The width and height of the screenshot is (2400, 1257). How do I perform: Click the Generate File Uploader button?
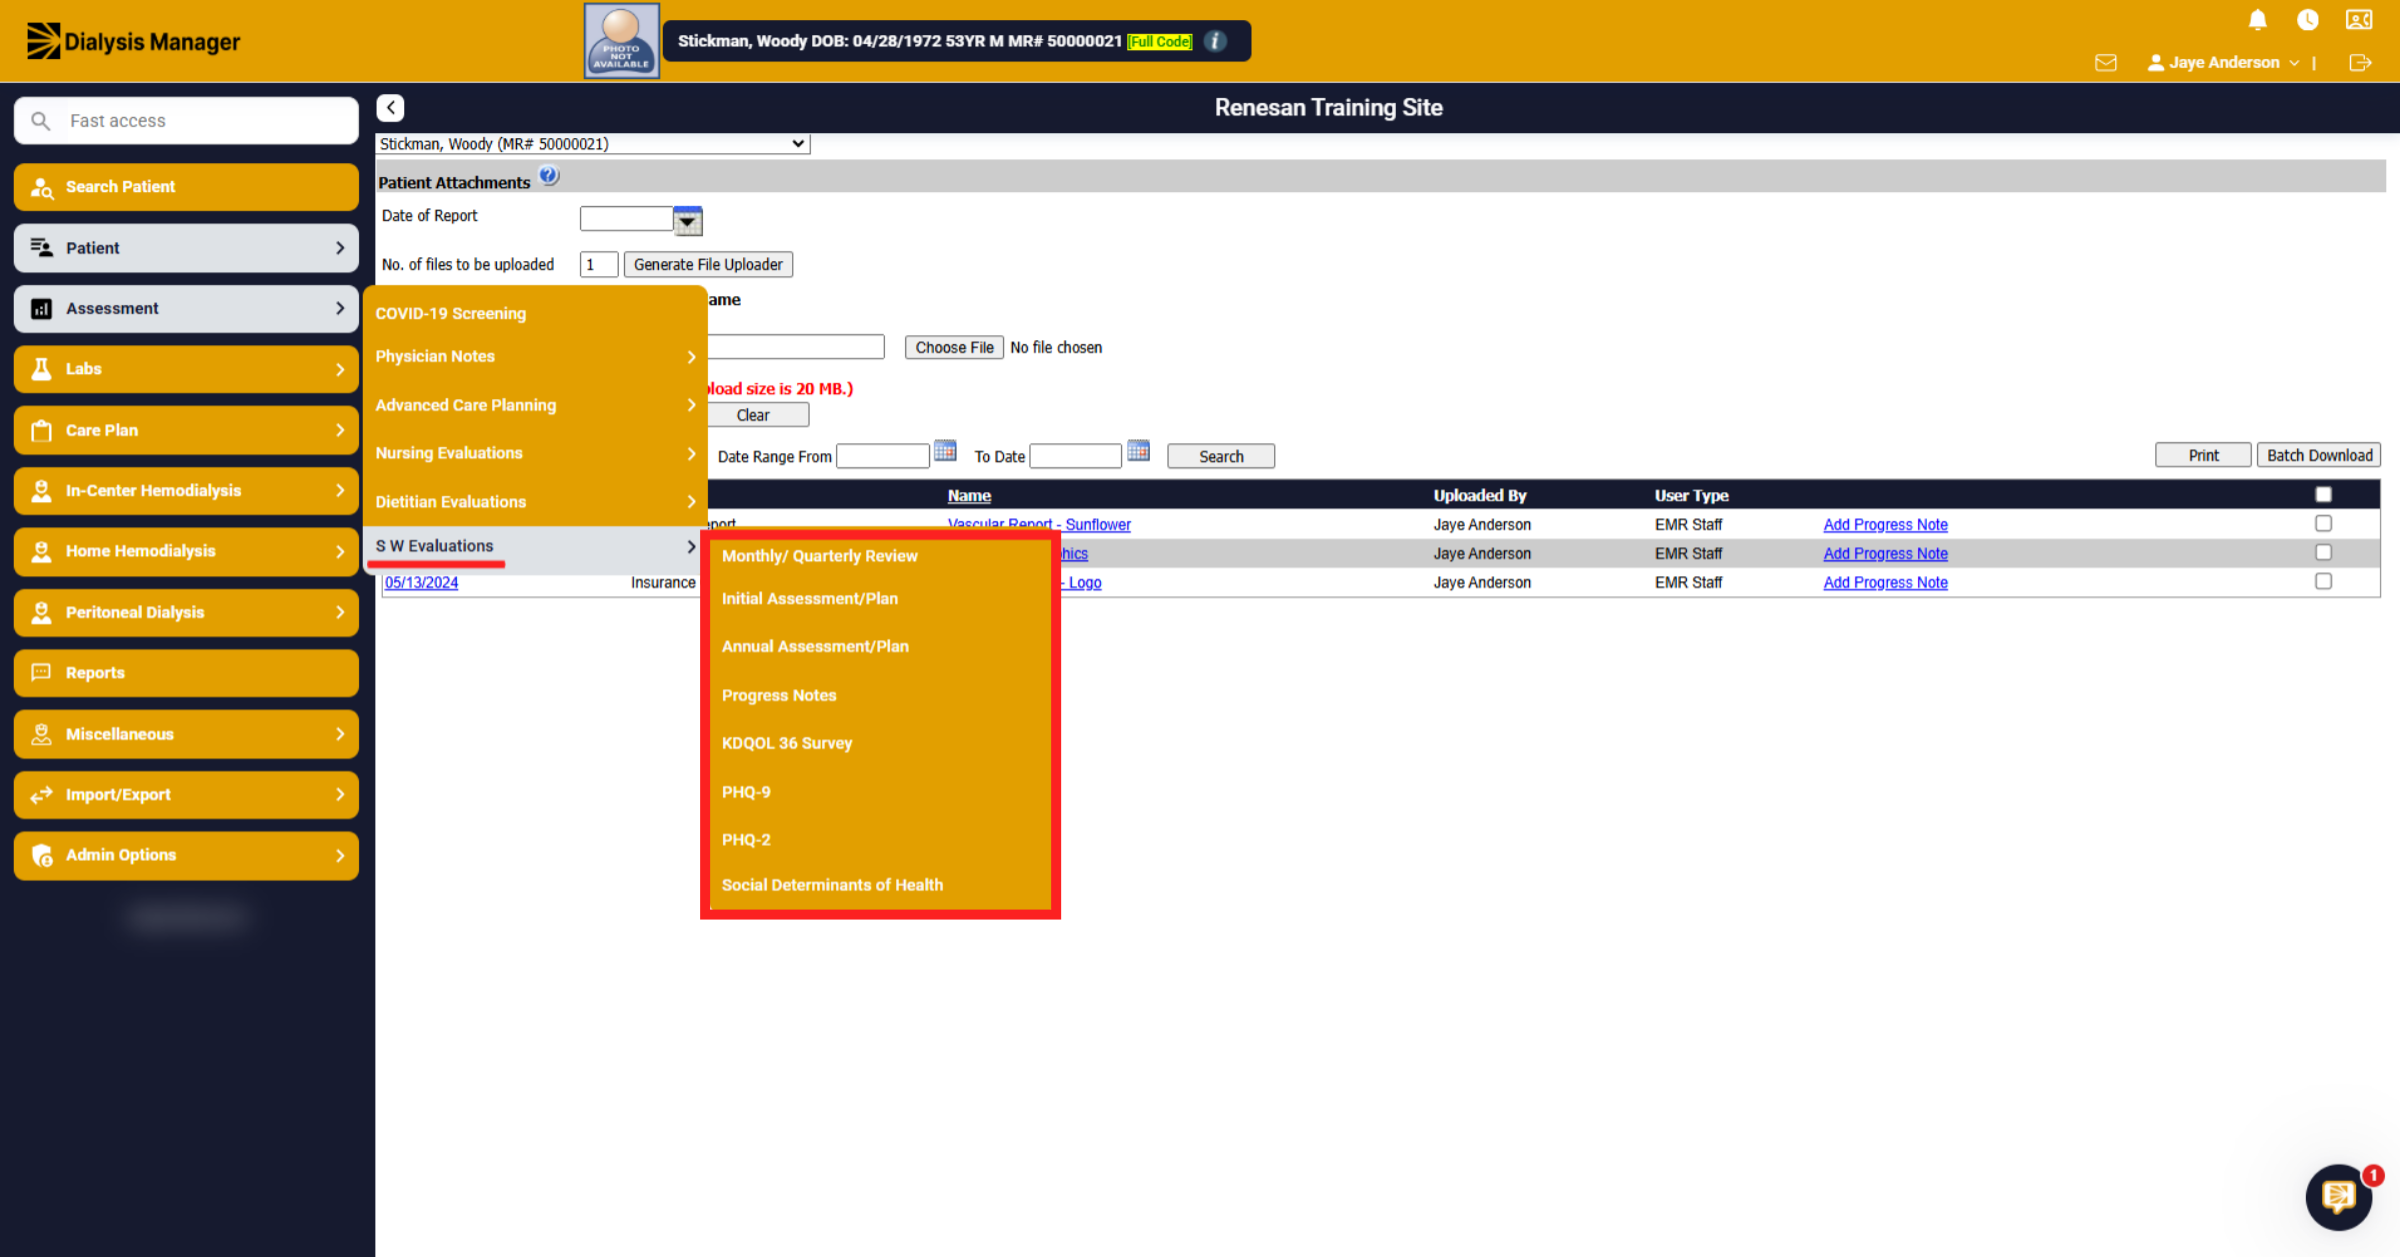tap(708, 265)
